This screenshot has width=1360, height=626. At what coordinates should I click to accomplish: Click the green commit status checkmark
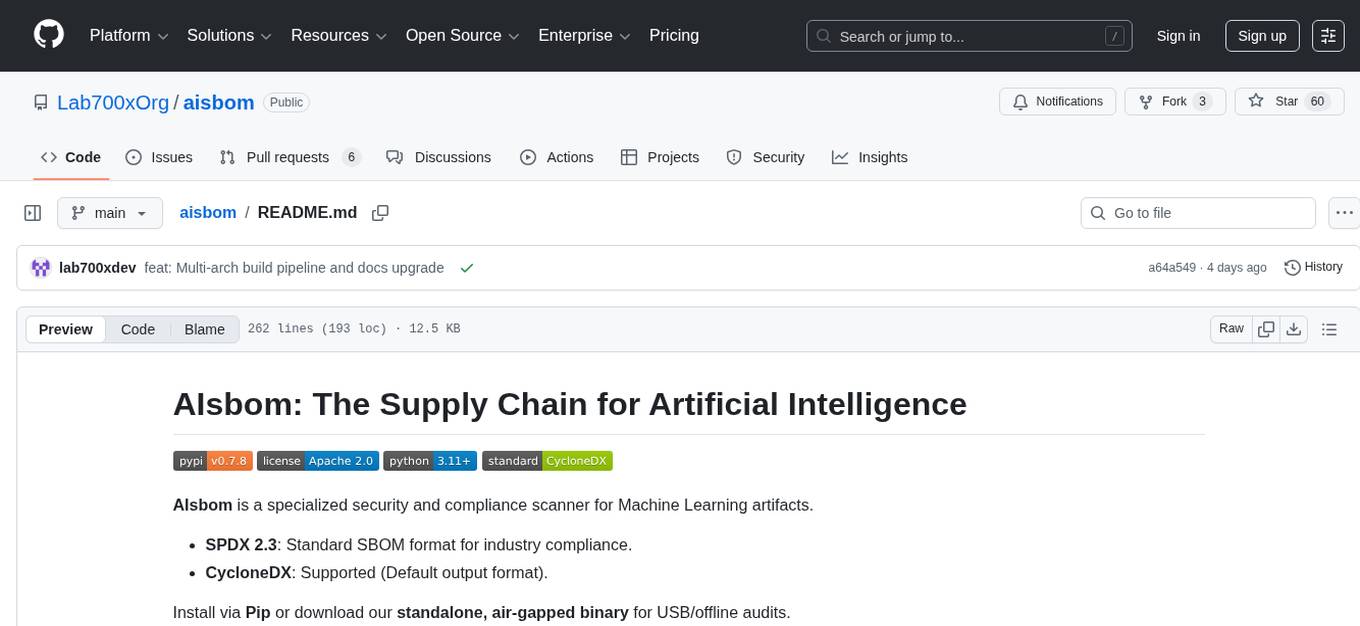coord(466,268)
